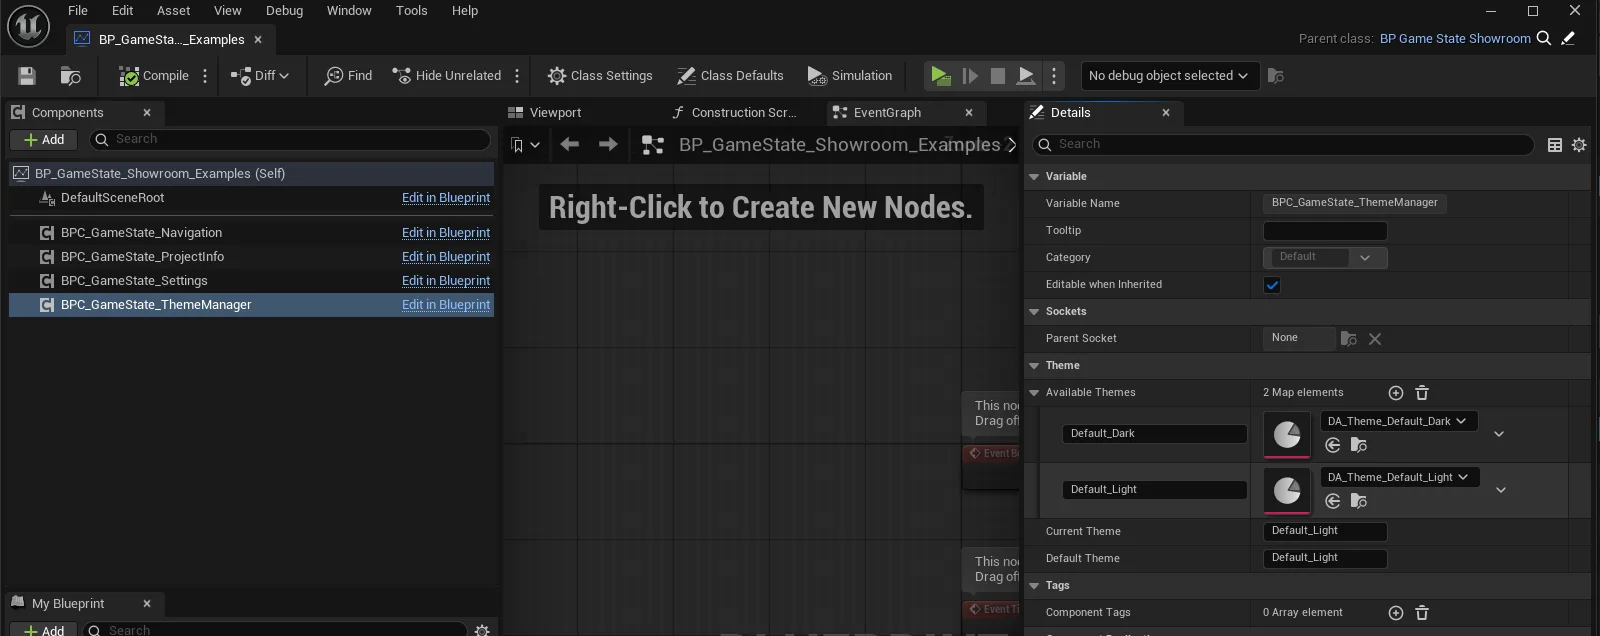
Task: Open the Diff dropdown
Action: point(260,76)
